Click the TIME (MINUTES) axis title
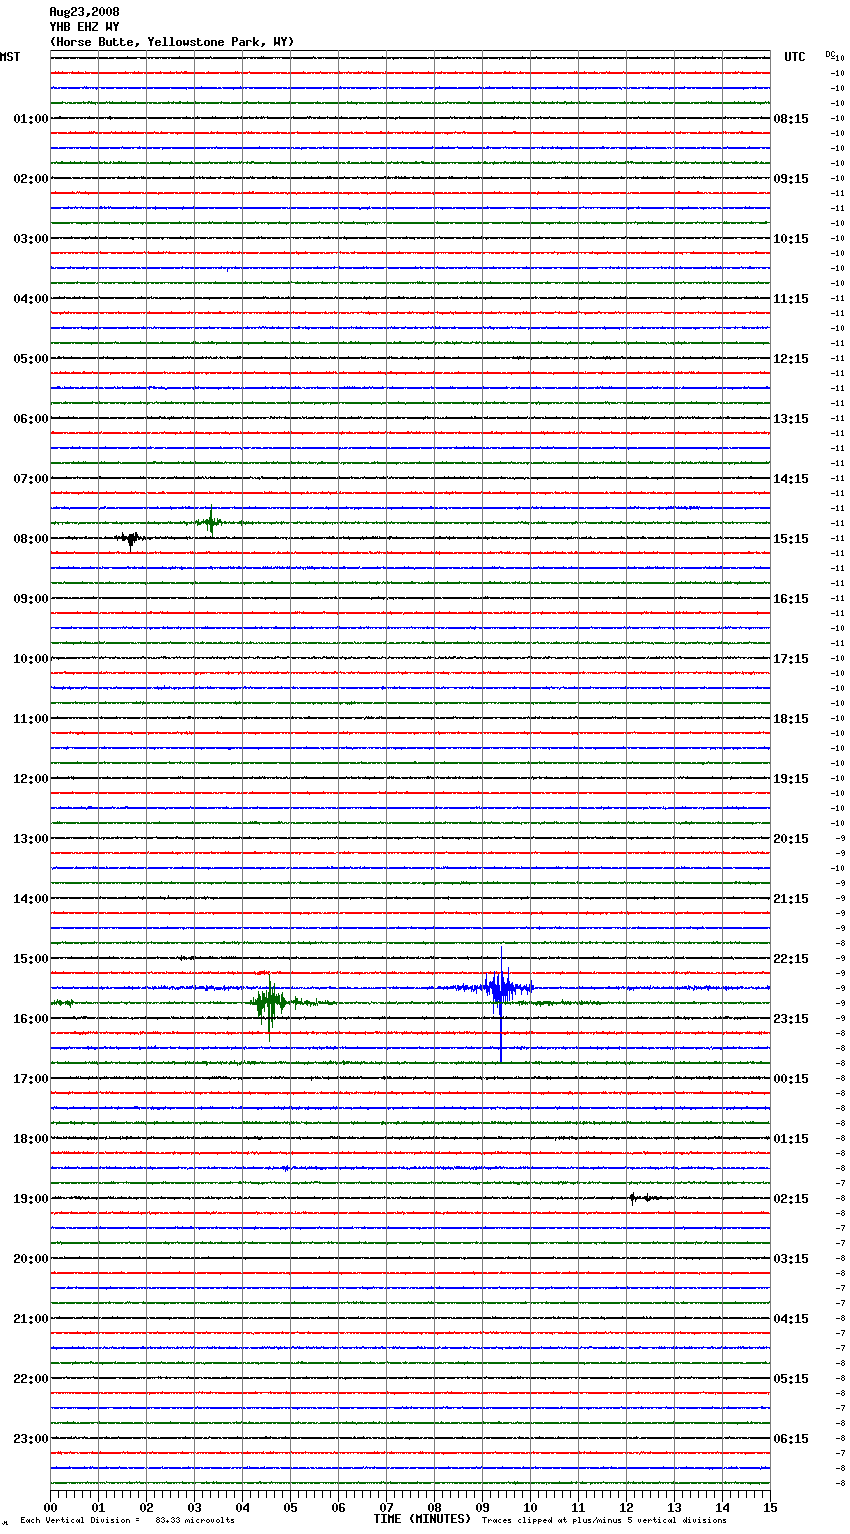The height and width of the screenshot is (1534, 850). pyautogui.click(x=422, y=1519)
